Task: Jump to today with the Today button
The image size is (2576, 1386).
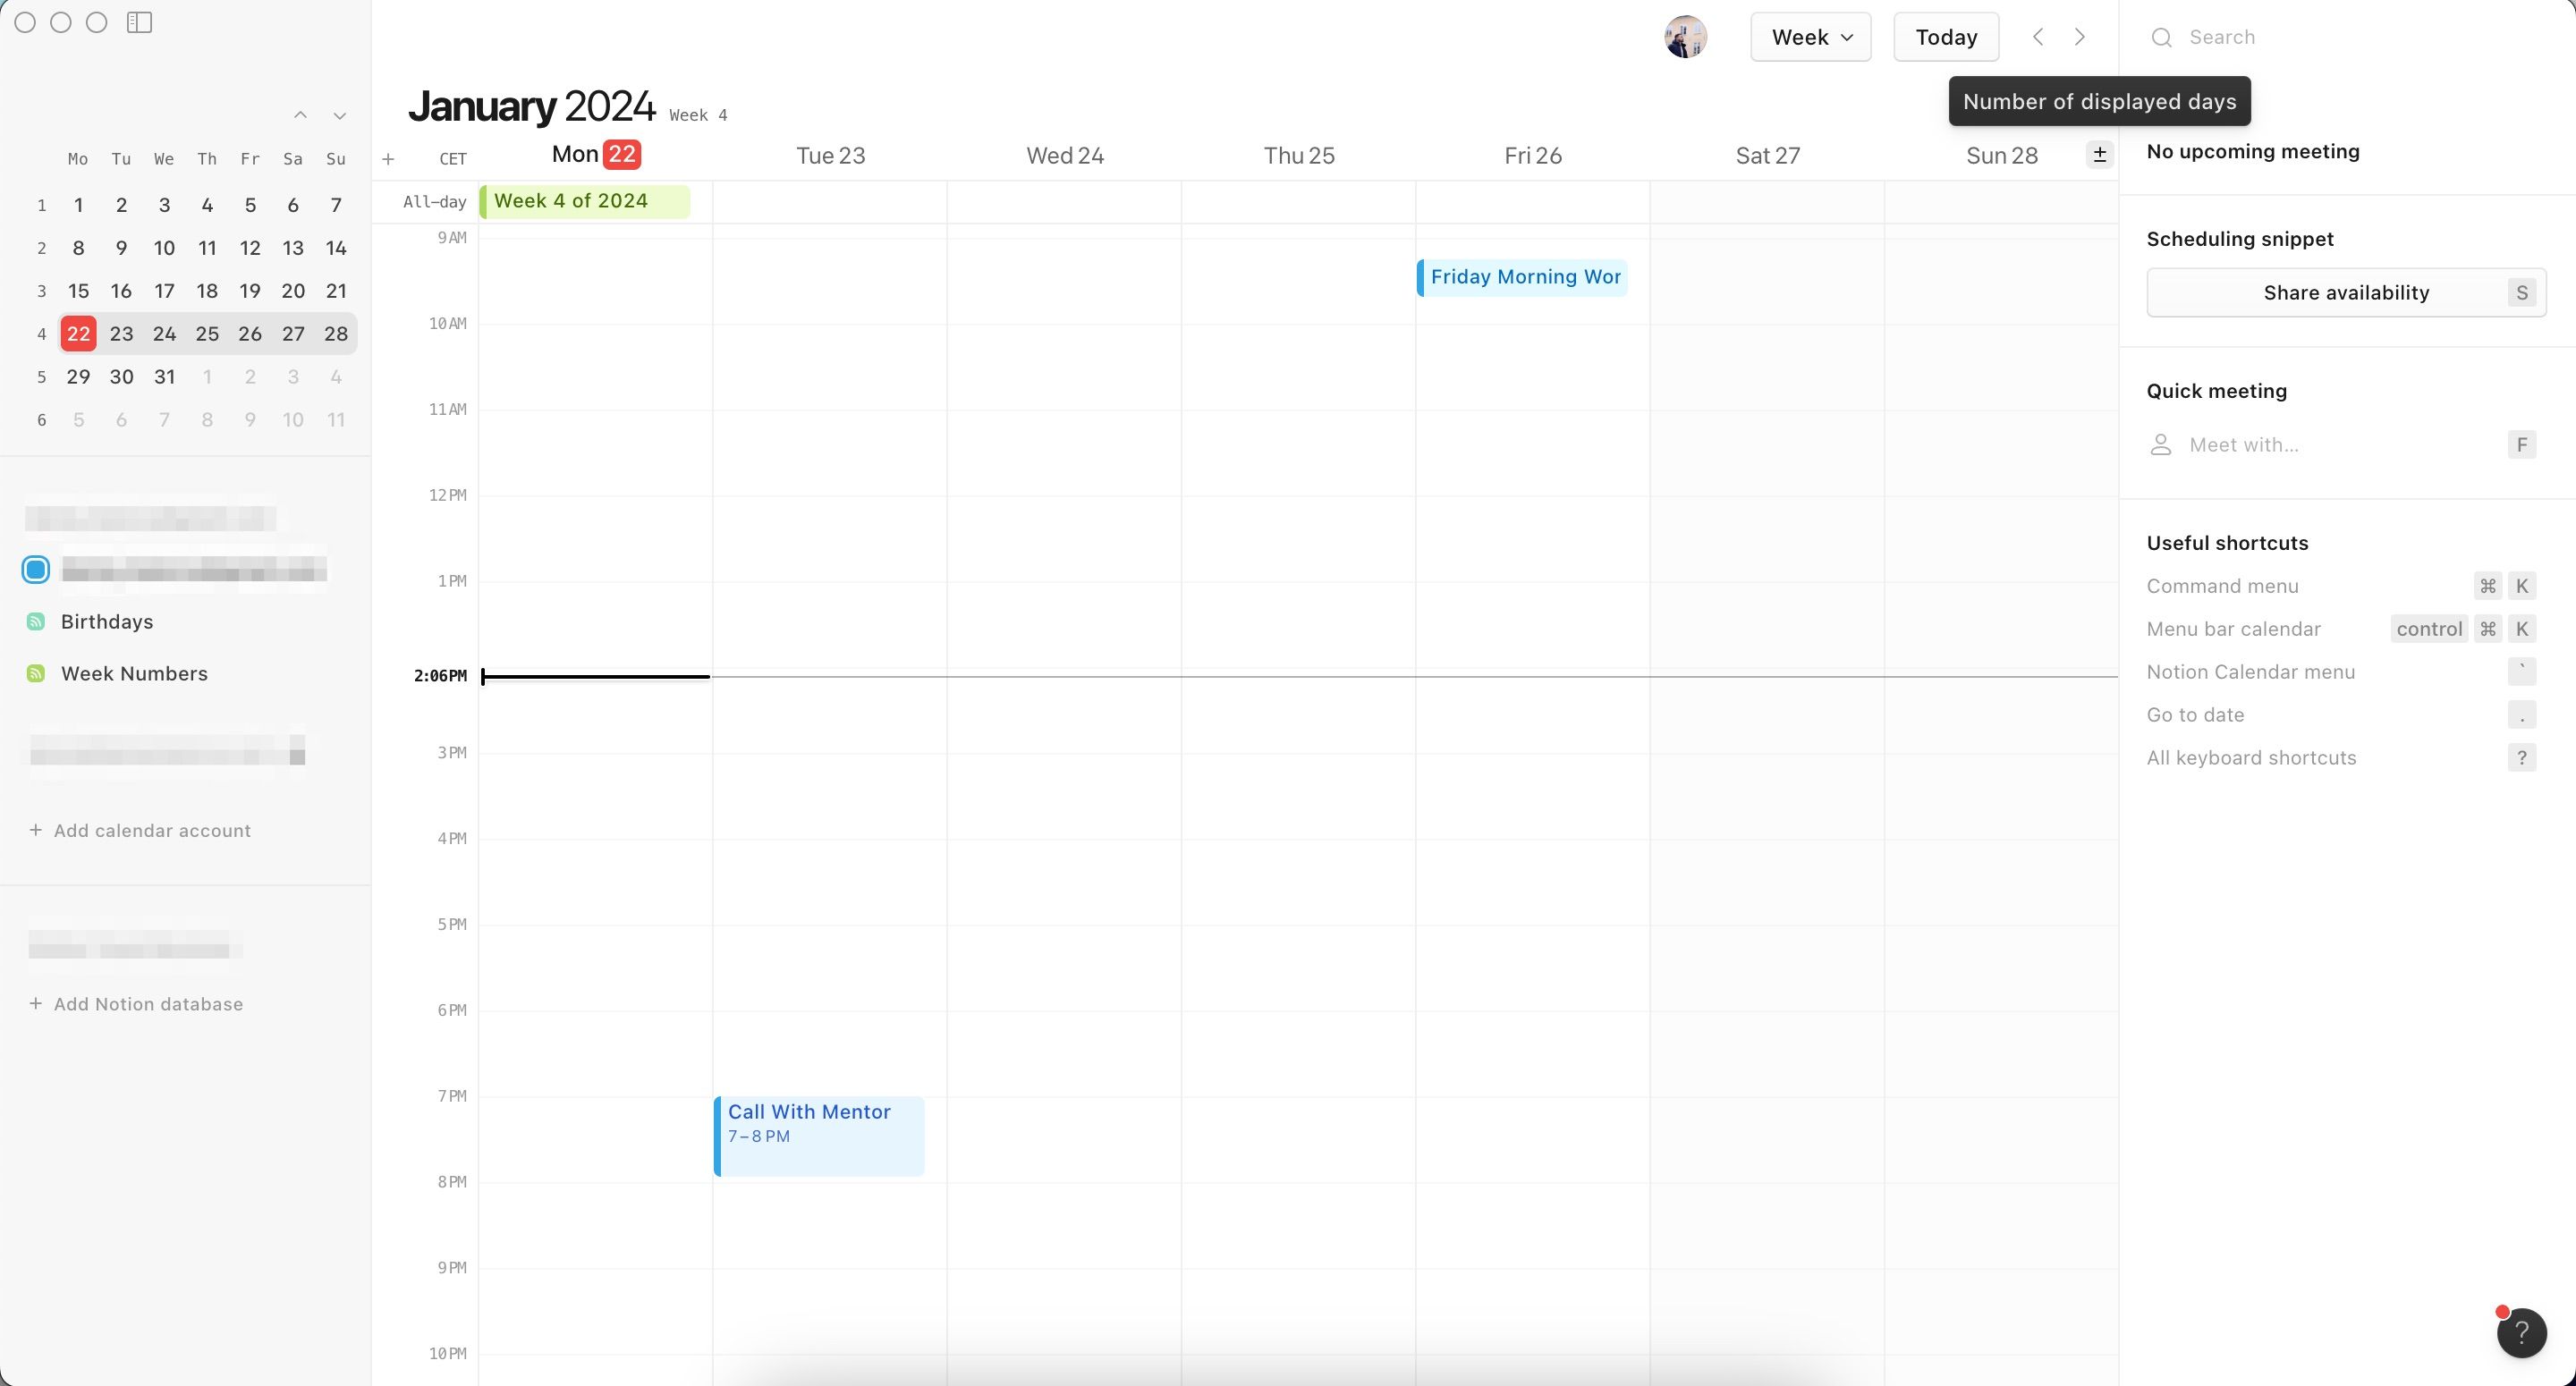Action: pos(1945,36)
